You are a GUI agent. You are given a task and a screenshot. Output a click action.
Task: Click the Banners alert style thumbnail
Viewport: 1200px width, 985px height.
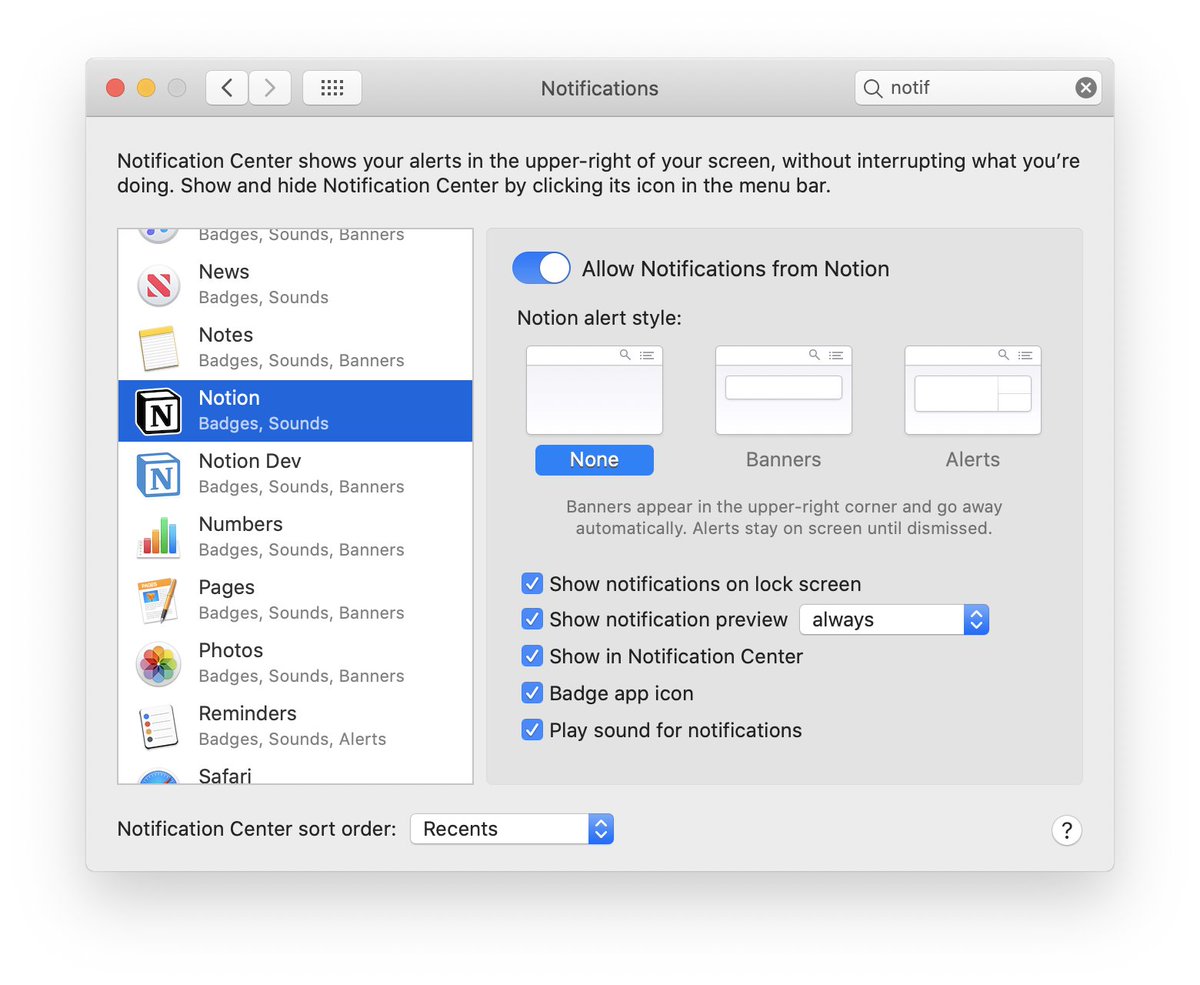783,390
